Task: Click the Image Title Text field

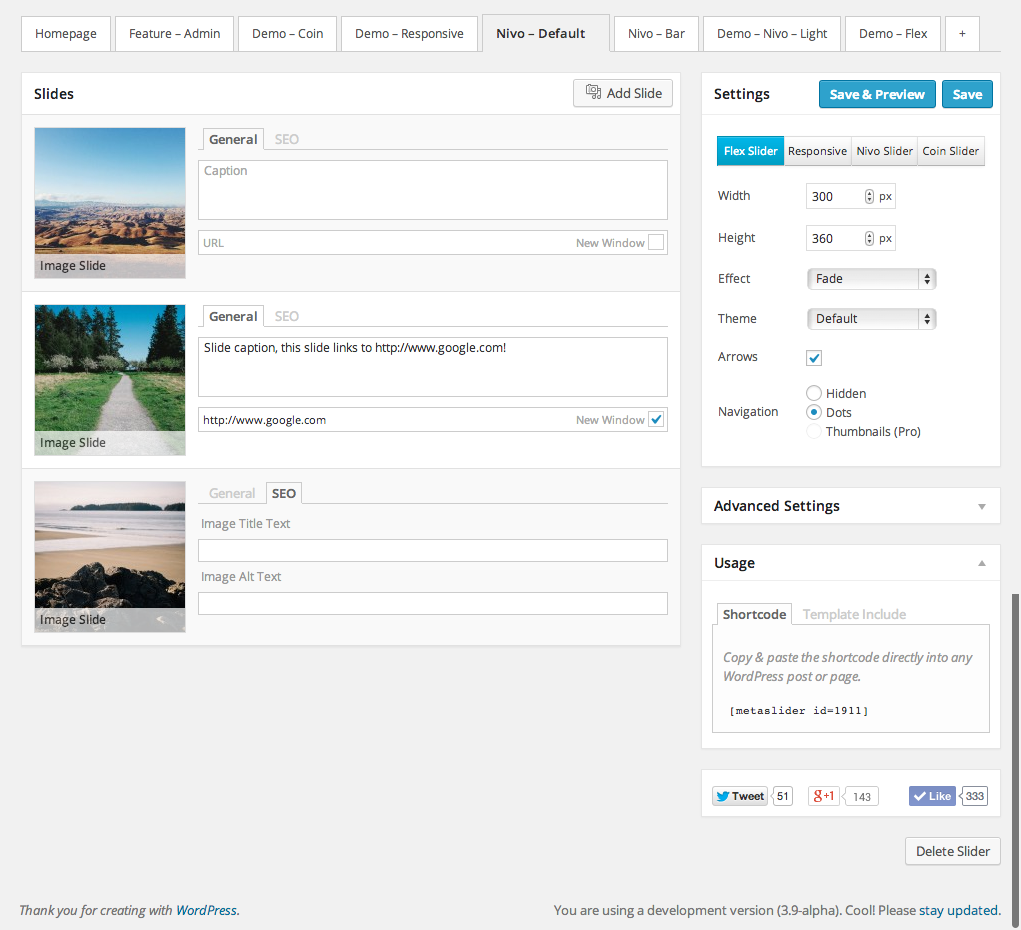Action: (x=433, y=550)
